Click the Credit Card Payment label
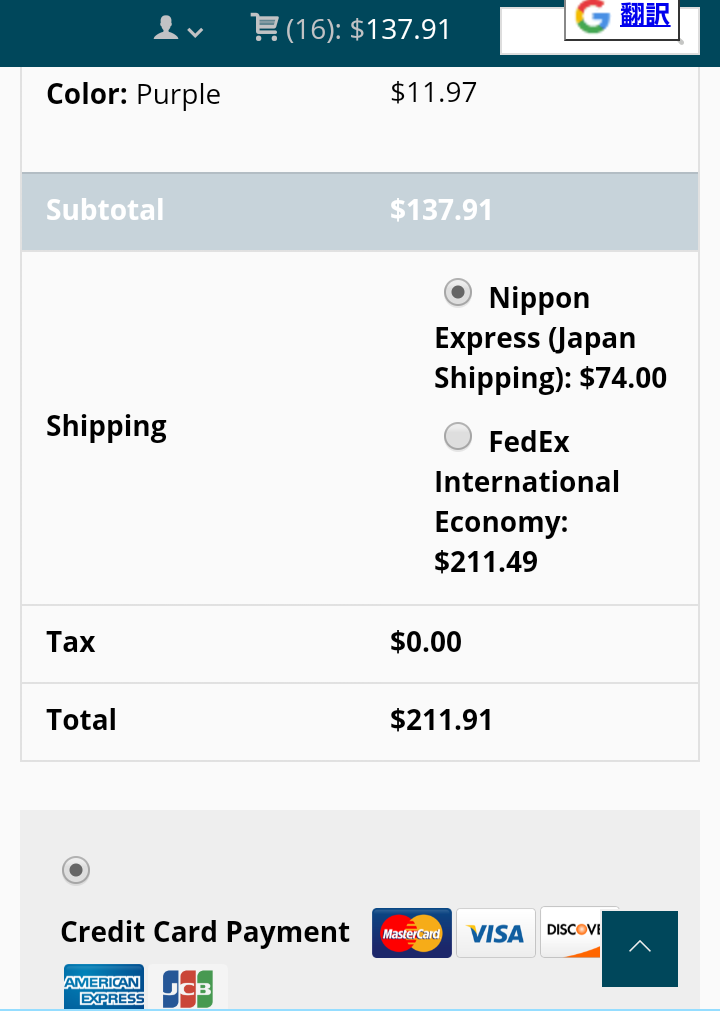 [205, 932]
